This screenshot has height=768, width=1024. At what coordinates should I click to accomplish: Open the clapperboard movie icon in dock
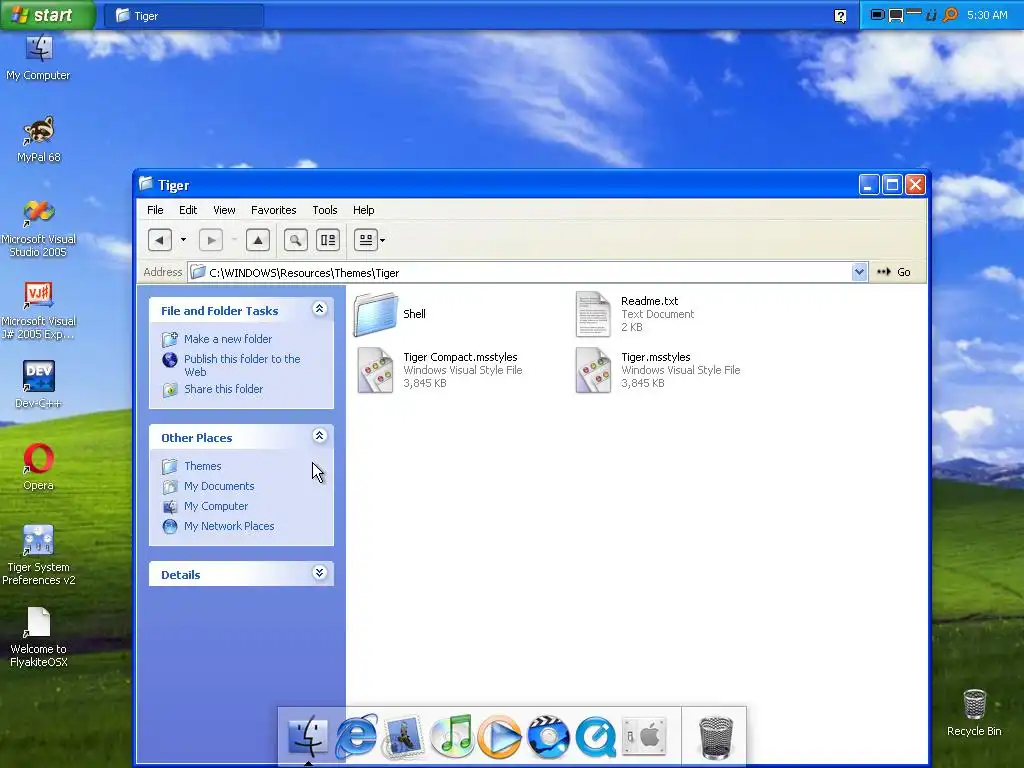(548, 737)
